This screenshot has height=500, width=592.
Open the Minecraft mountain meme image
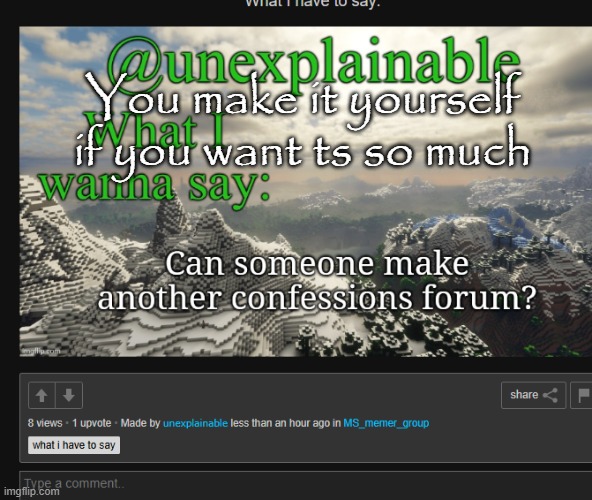(305, 191)
